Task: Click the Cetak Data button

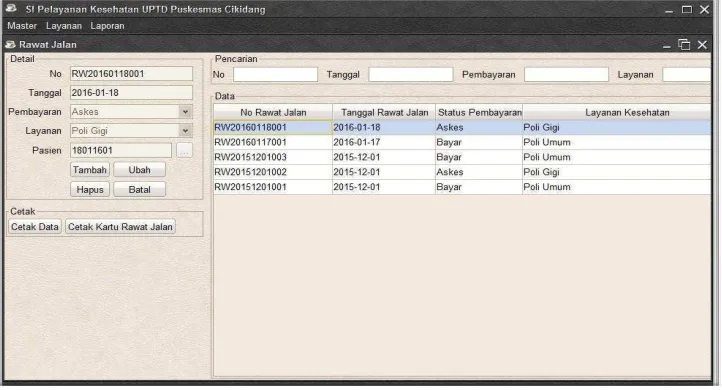Action: pos(35,227)
